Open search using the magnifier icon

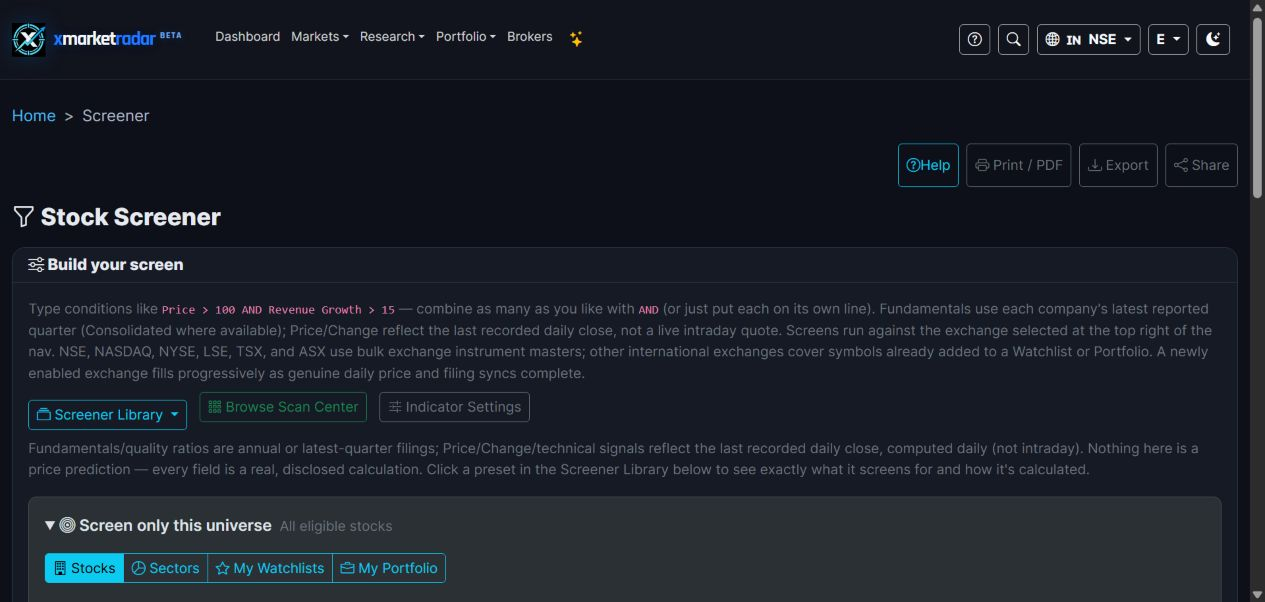click(1013, 39)
